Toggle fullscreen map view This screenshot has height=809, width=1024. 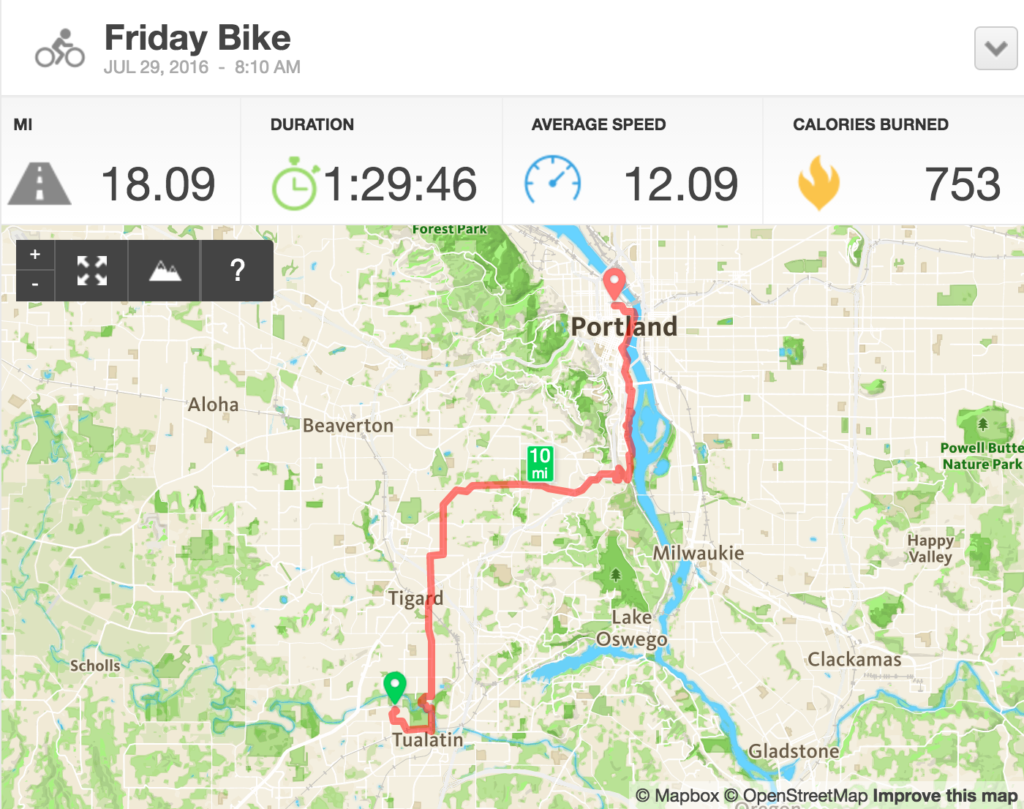coord(91,270)
